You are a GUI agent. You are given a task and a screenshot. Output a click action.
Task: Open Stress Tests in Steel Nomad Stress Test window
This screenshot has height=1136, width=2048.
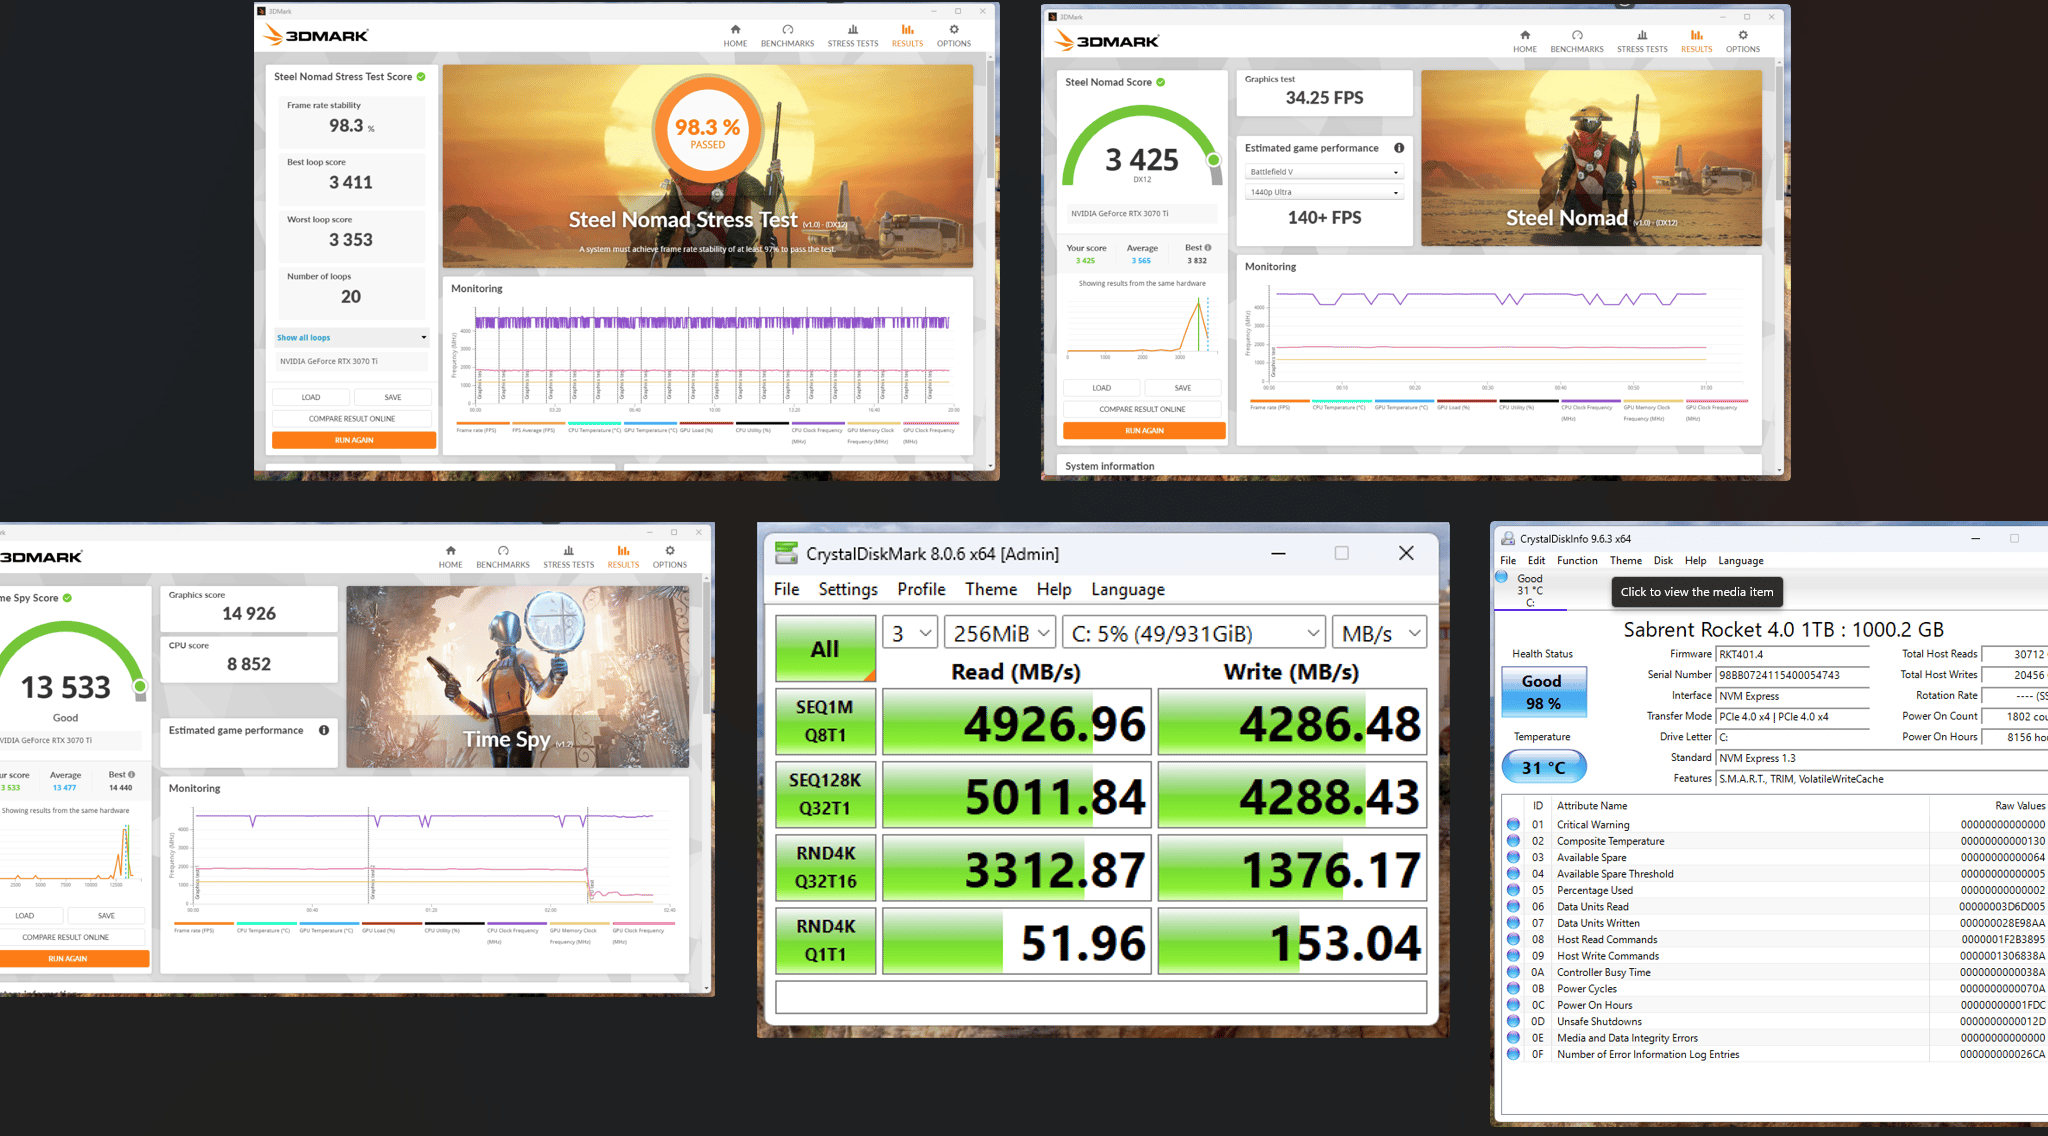tap(853, 35)
